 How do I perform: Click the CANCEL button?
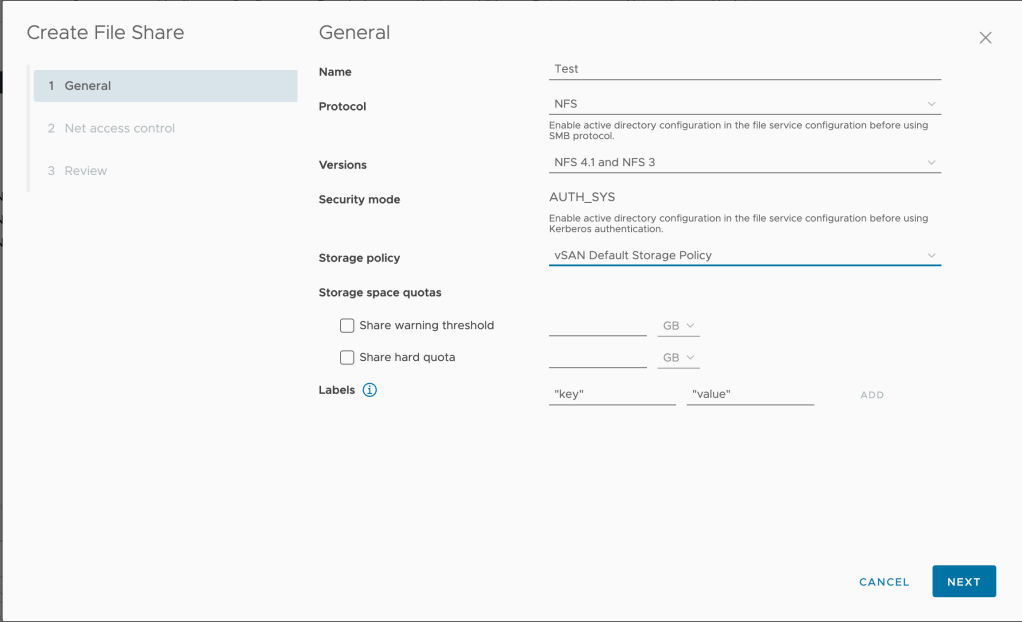coord(884,582)
